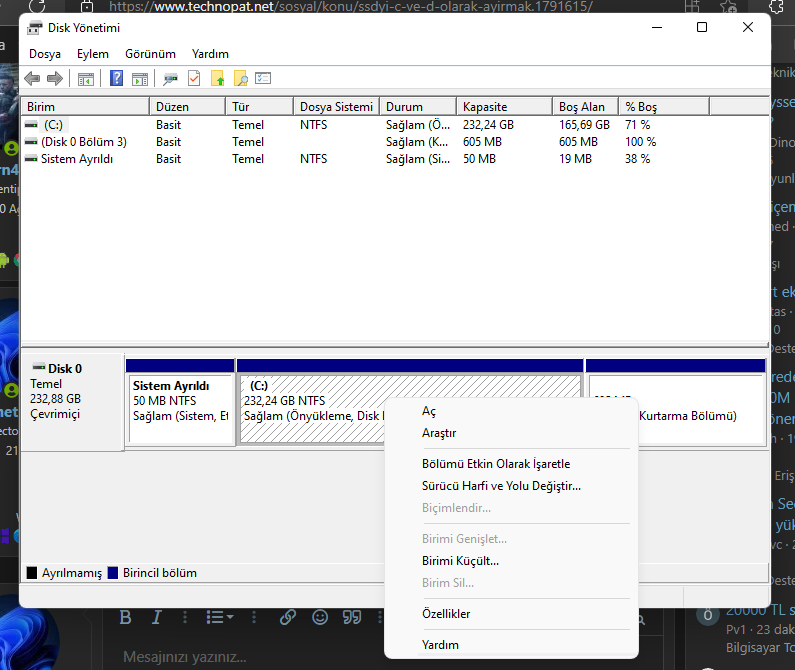Screen dimensions: 795x670
Task: Sort by the % Boş column header
Action: [x=664, y=107]
